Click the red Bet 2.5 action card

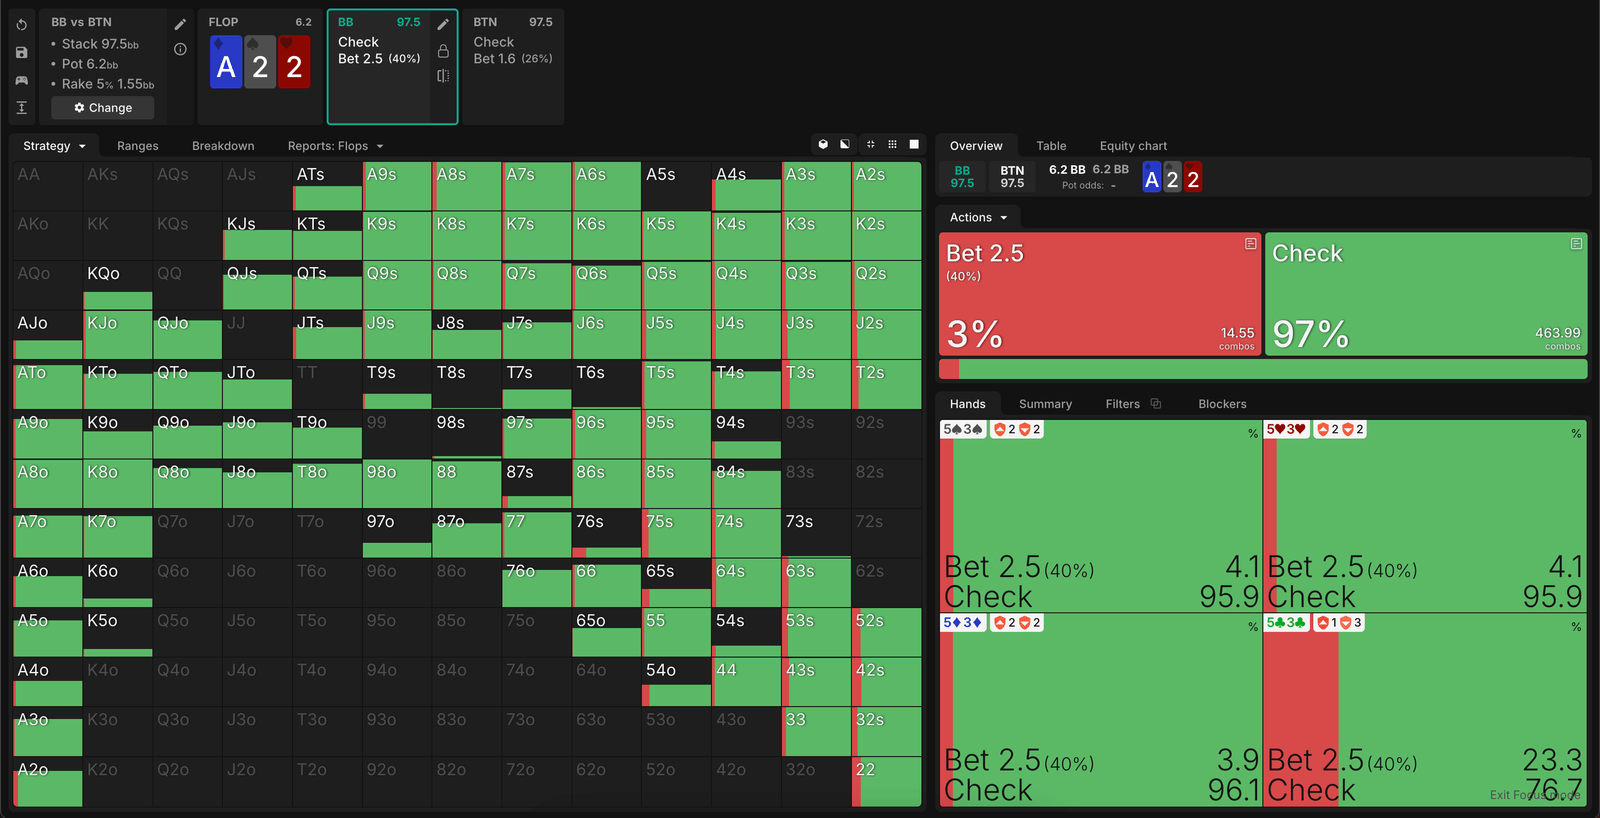(1099, 295)
